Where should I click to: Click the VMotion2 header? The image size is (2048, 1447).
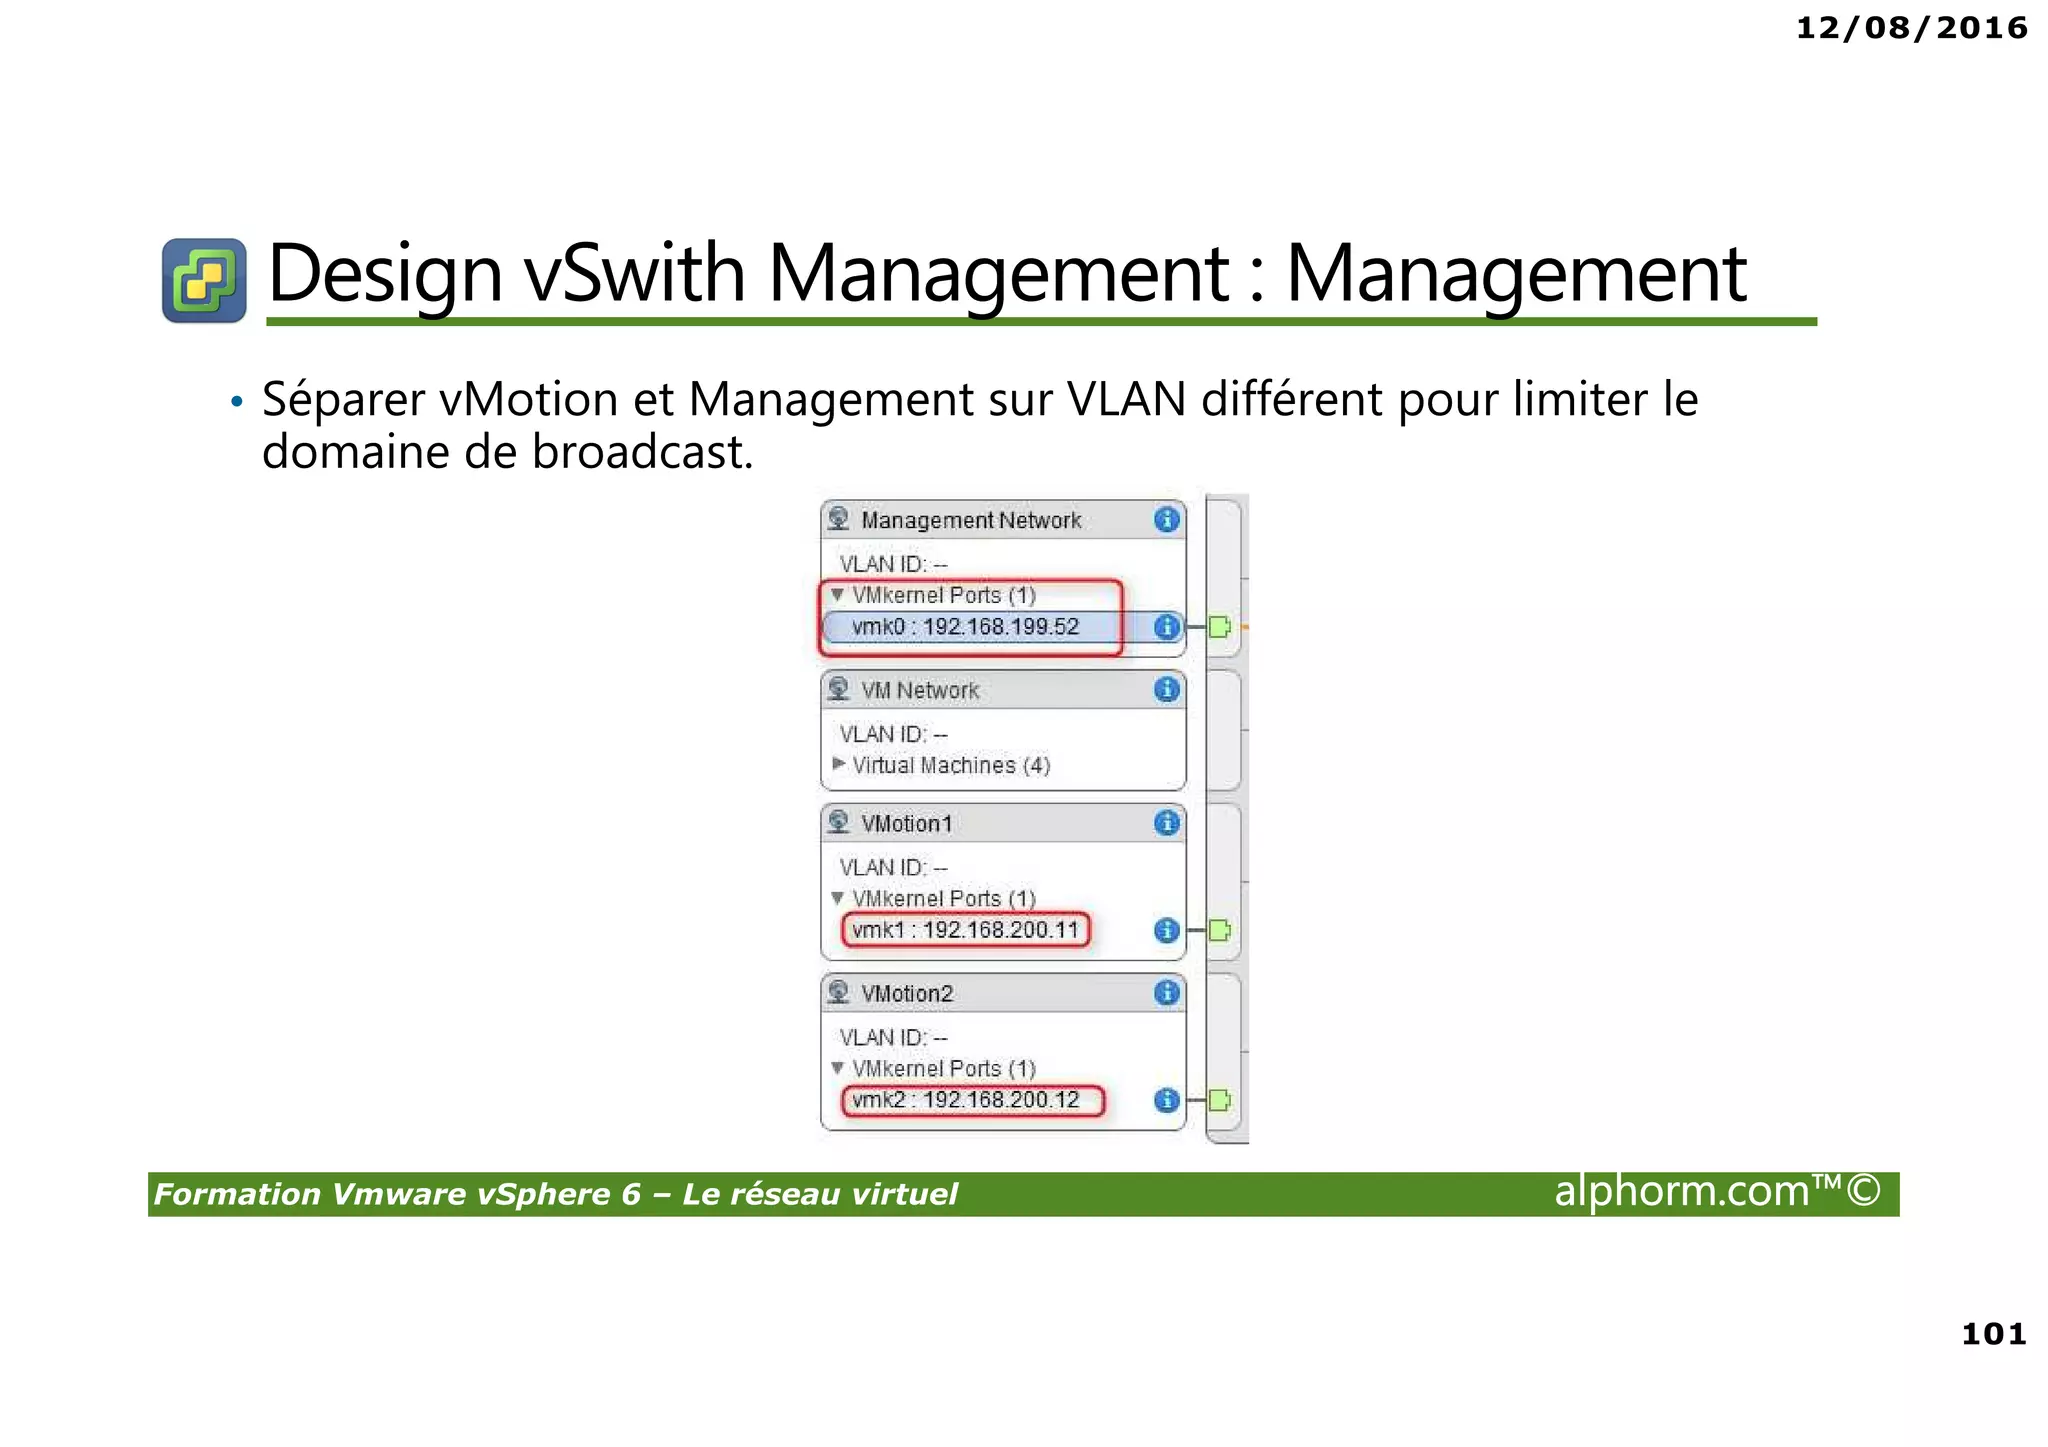click(1003, 993)
